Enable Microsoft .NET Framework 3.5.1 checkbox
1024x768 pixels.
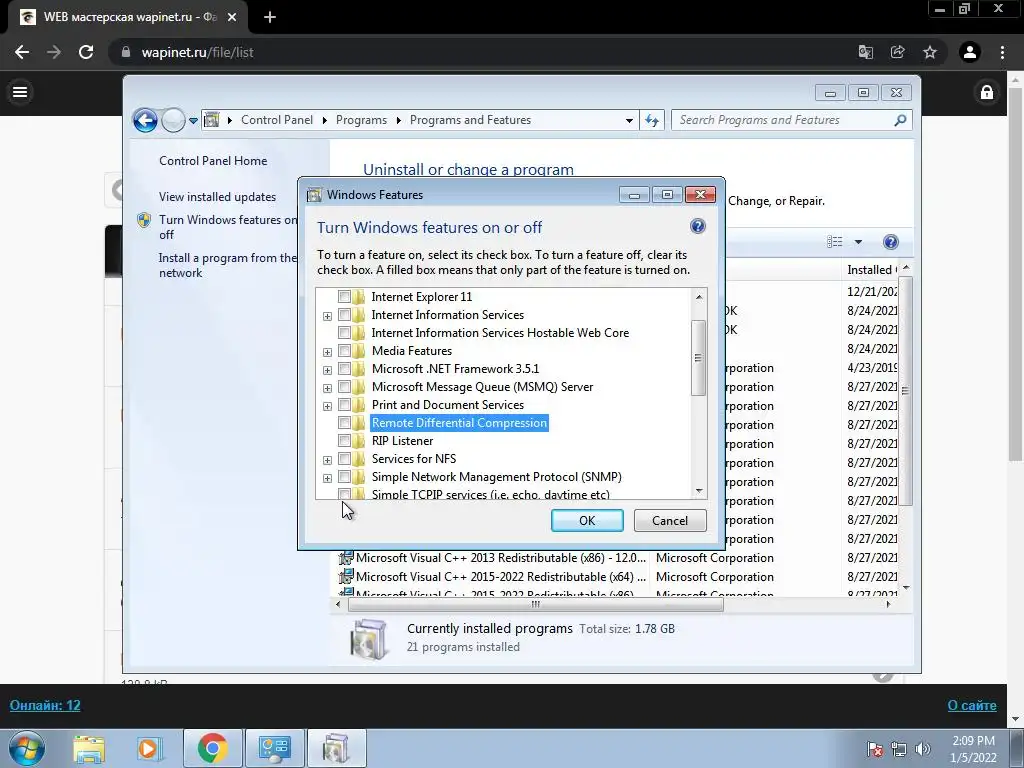pos(344,368)
